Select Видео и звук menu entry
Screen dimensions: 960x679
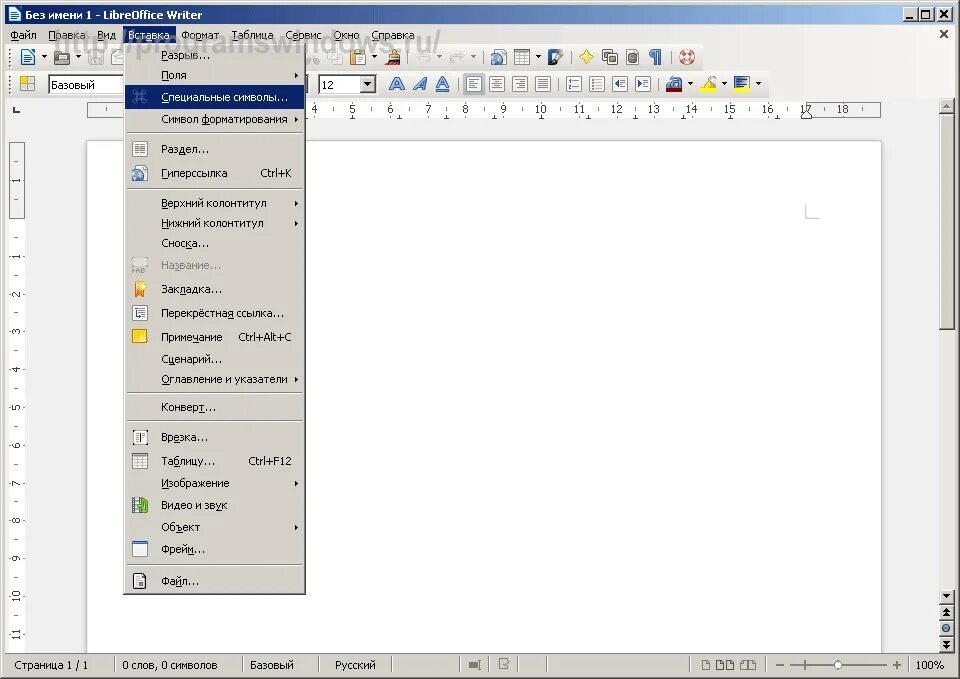pyautogui.click(x=214, y=505)
